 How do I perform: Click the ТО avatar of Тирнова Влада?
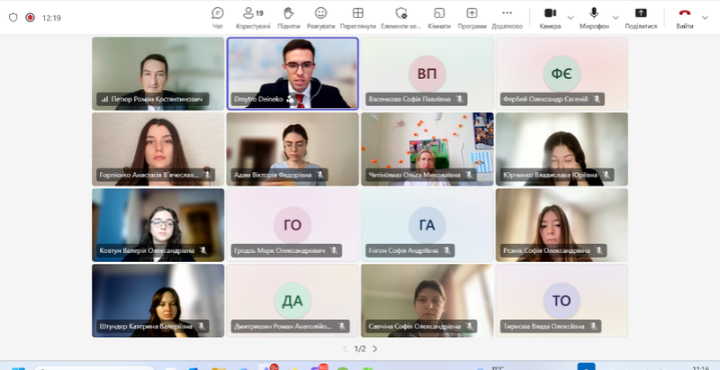(x=562, y=301)
